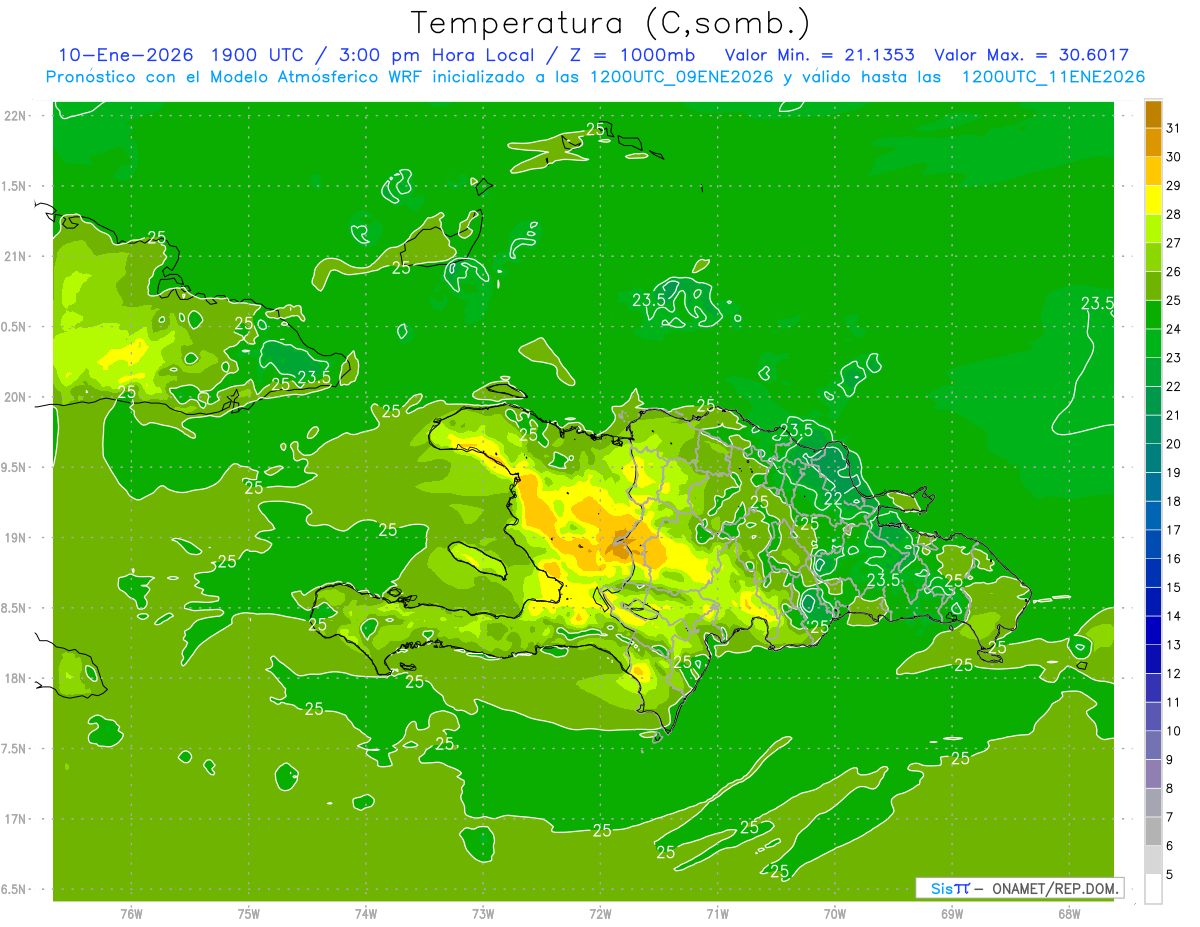Click the color scale value '26'
Viewport: 1200px width, 927px height.
point(1174,272)
